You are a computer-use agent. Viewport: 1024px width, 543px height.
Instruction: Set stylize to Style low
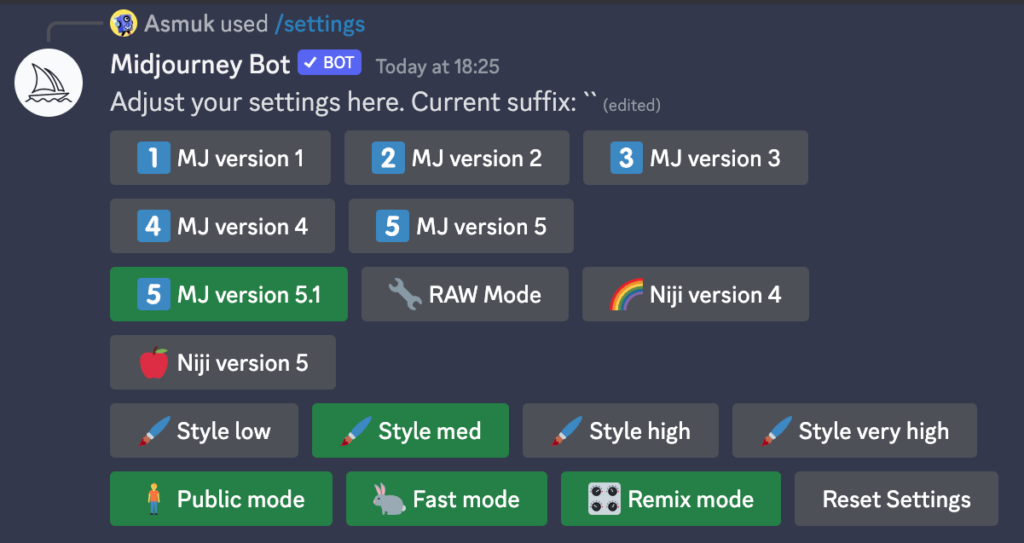click(x=204, y=431)
